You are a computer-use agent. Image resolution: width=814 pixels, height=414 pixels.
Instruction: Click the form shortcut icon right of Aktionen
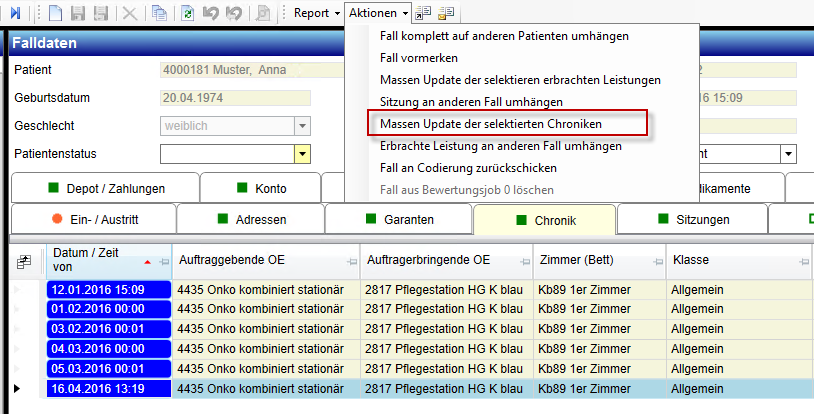423,13
